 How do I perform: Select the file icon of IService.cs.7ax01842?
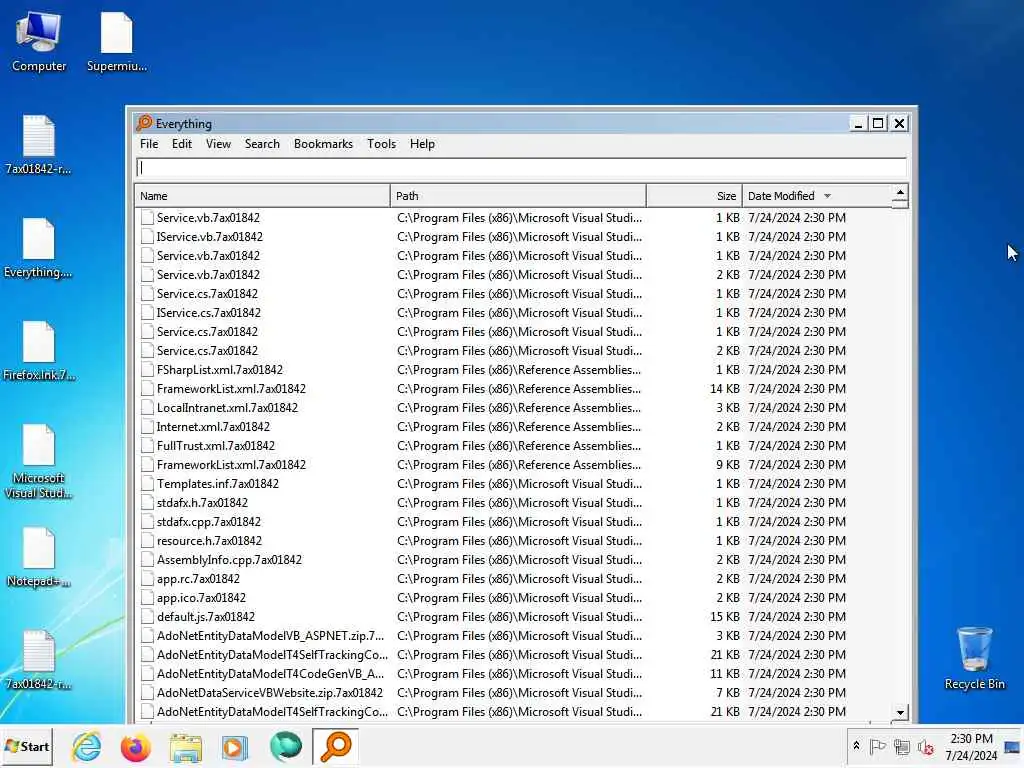point(148,313)
